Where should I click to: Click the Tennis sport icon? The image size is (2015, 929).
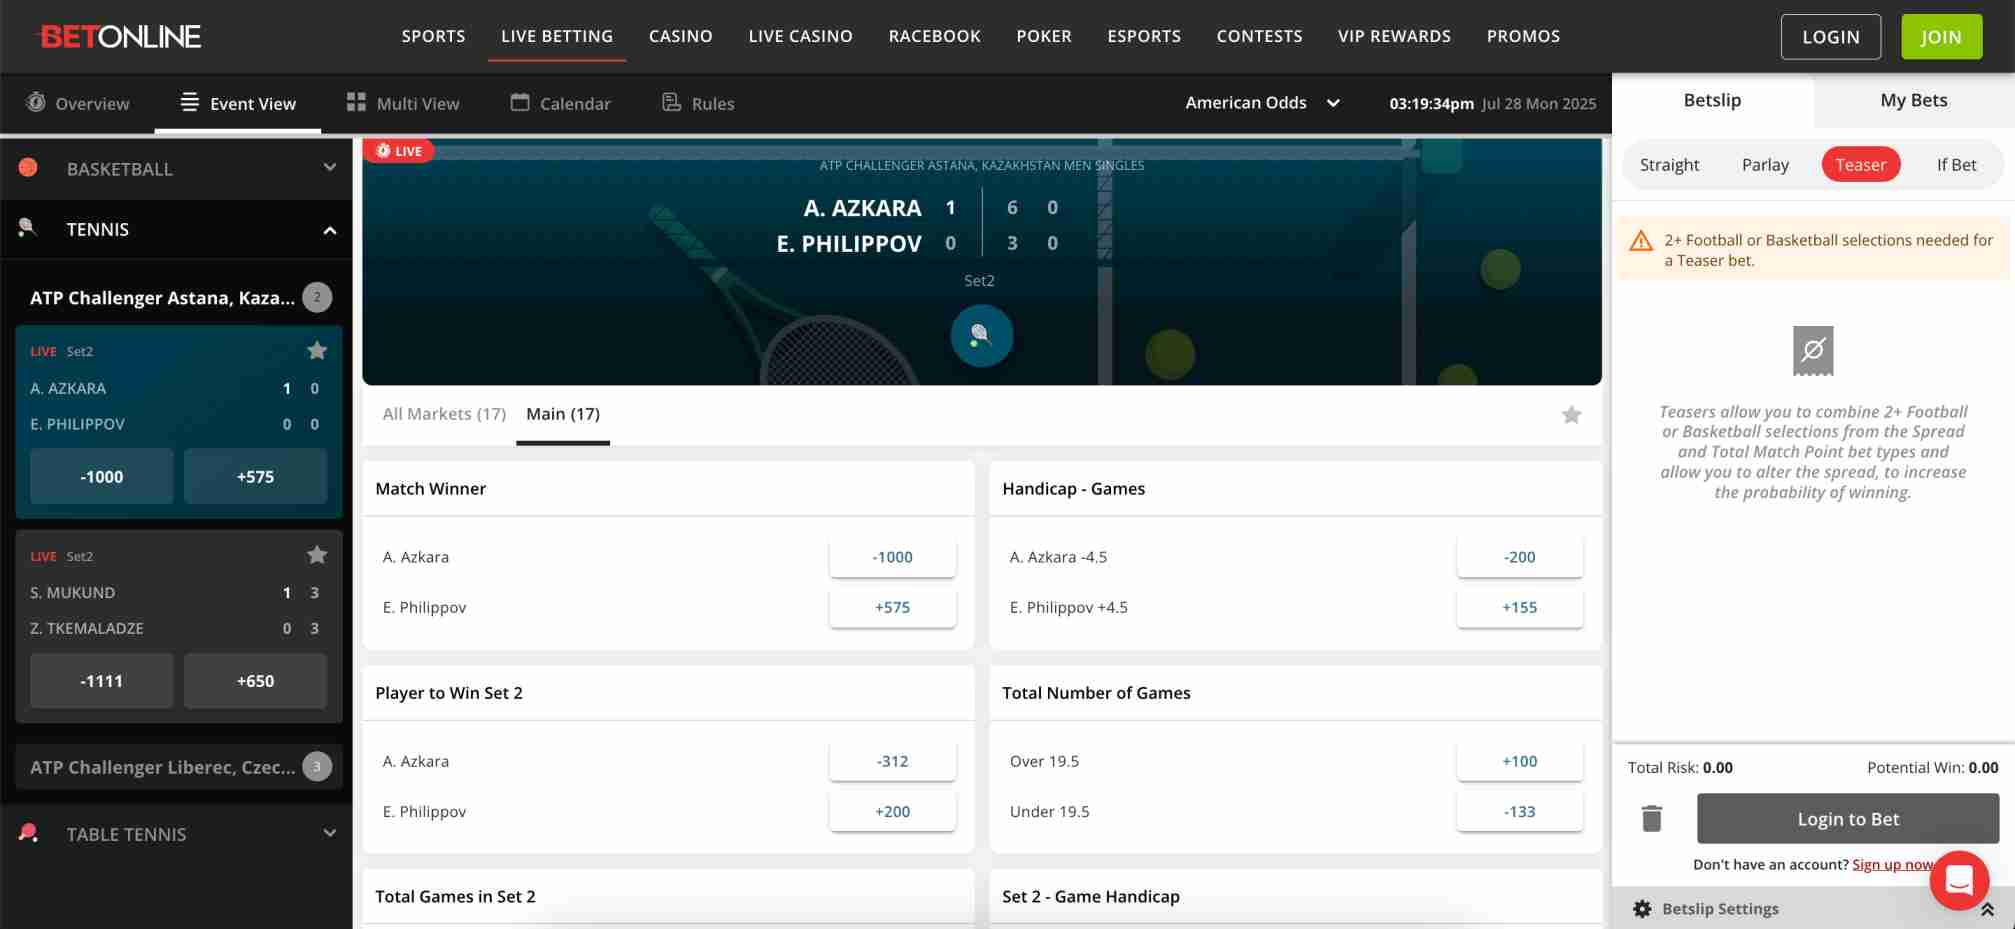tap(28, 229)
